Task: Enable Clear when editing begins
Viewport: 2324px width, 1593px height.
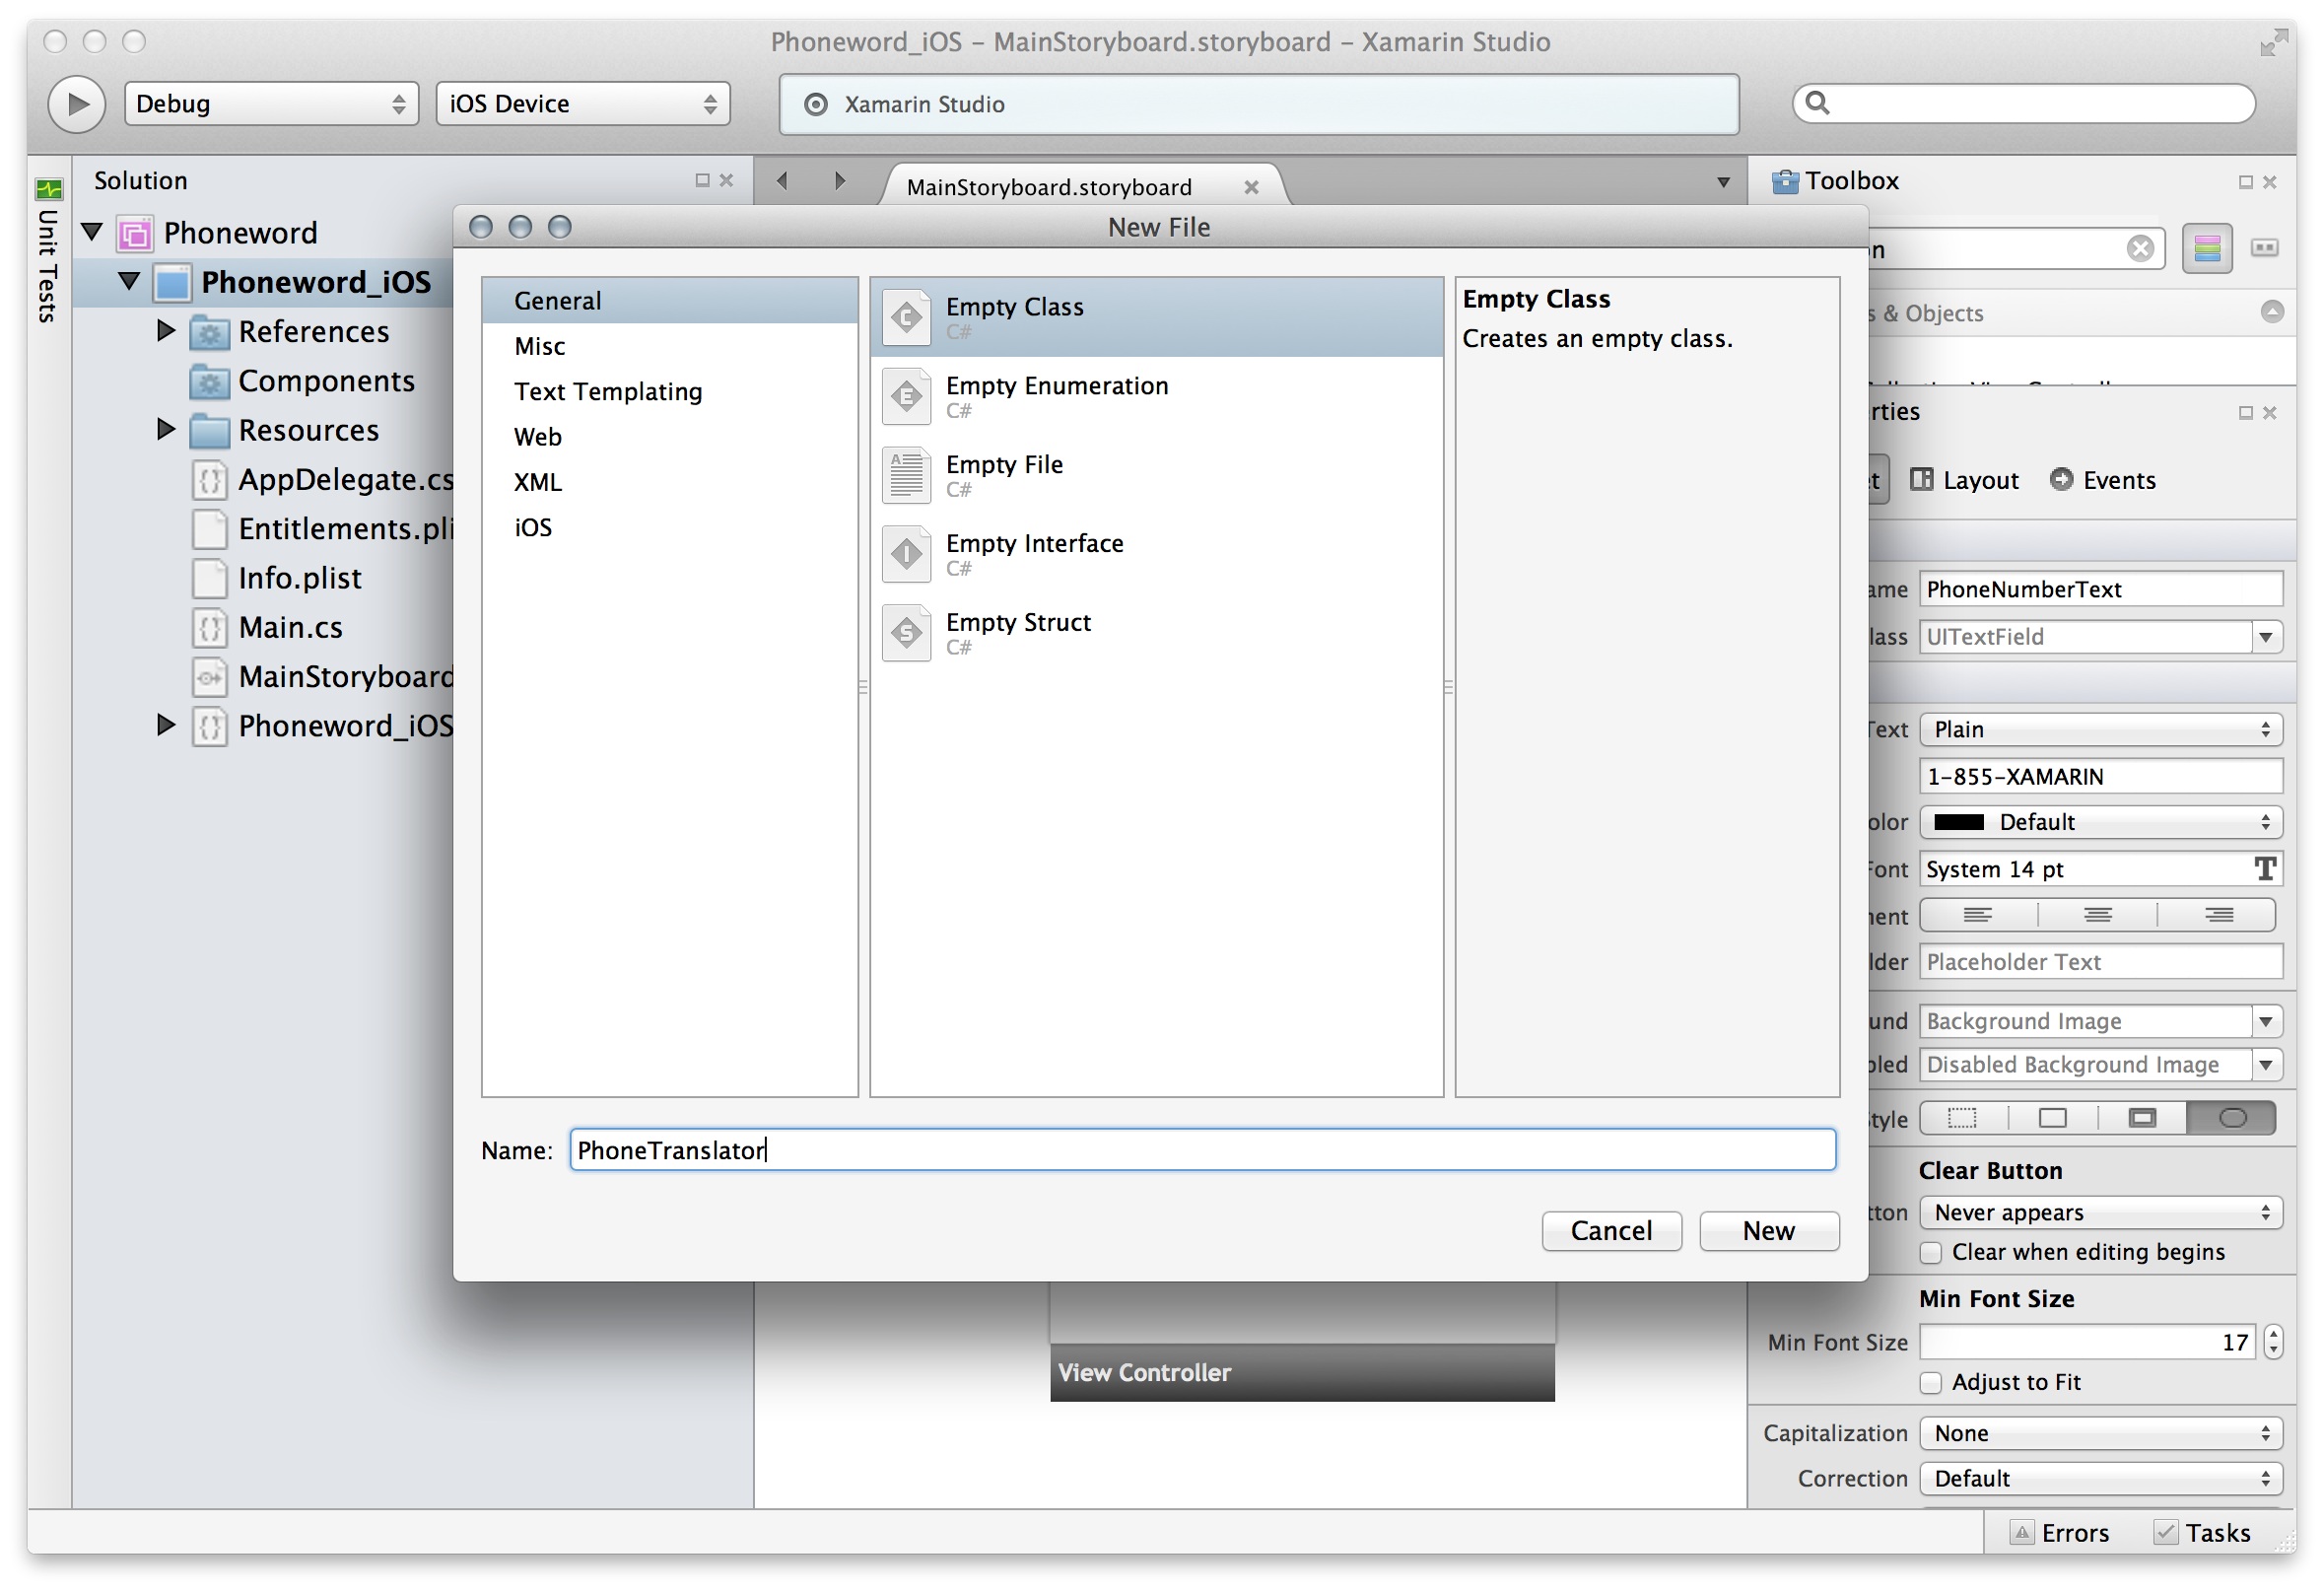Action: tap(1932, 1253)
